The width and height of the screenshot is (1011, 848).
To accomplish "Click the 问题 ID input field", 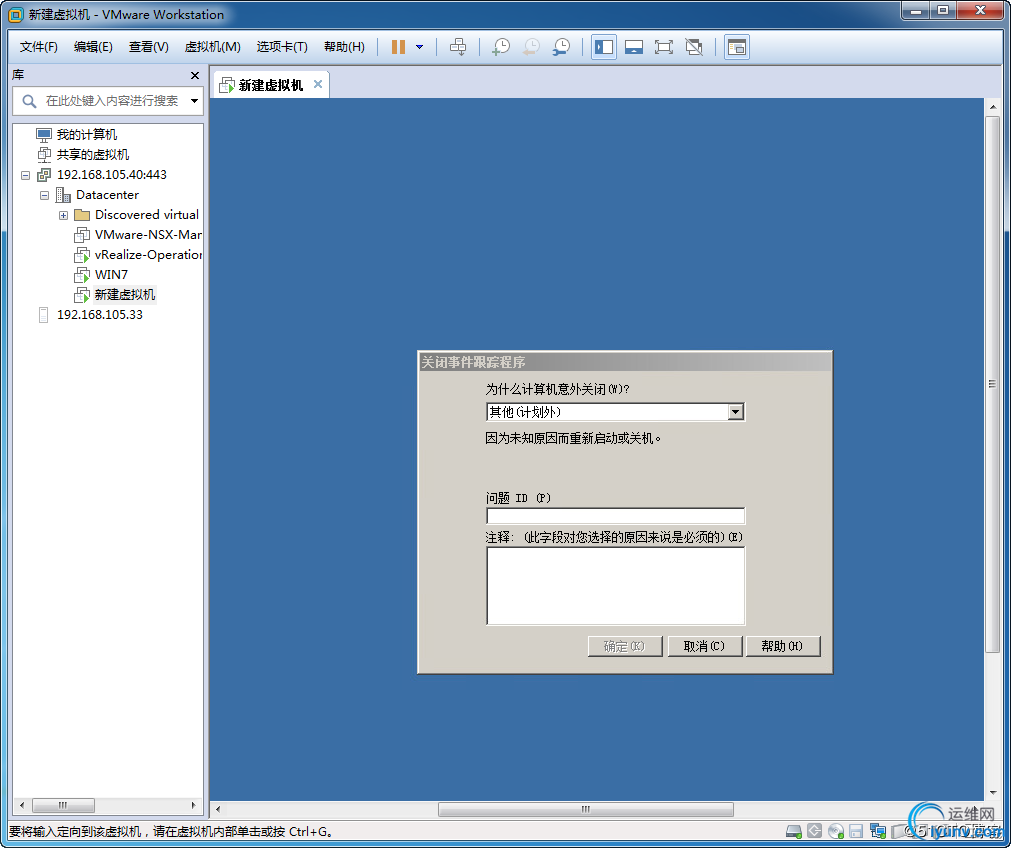I will tap(615, 516).
